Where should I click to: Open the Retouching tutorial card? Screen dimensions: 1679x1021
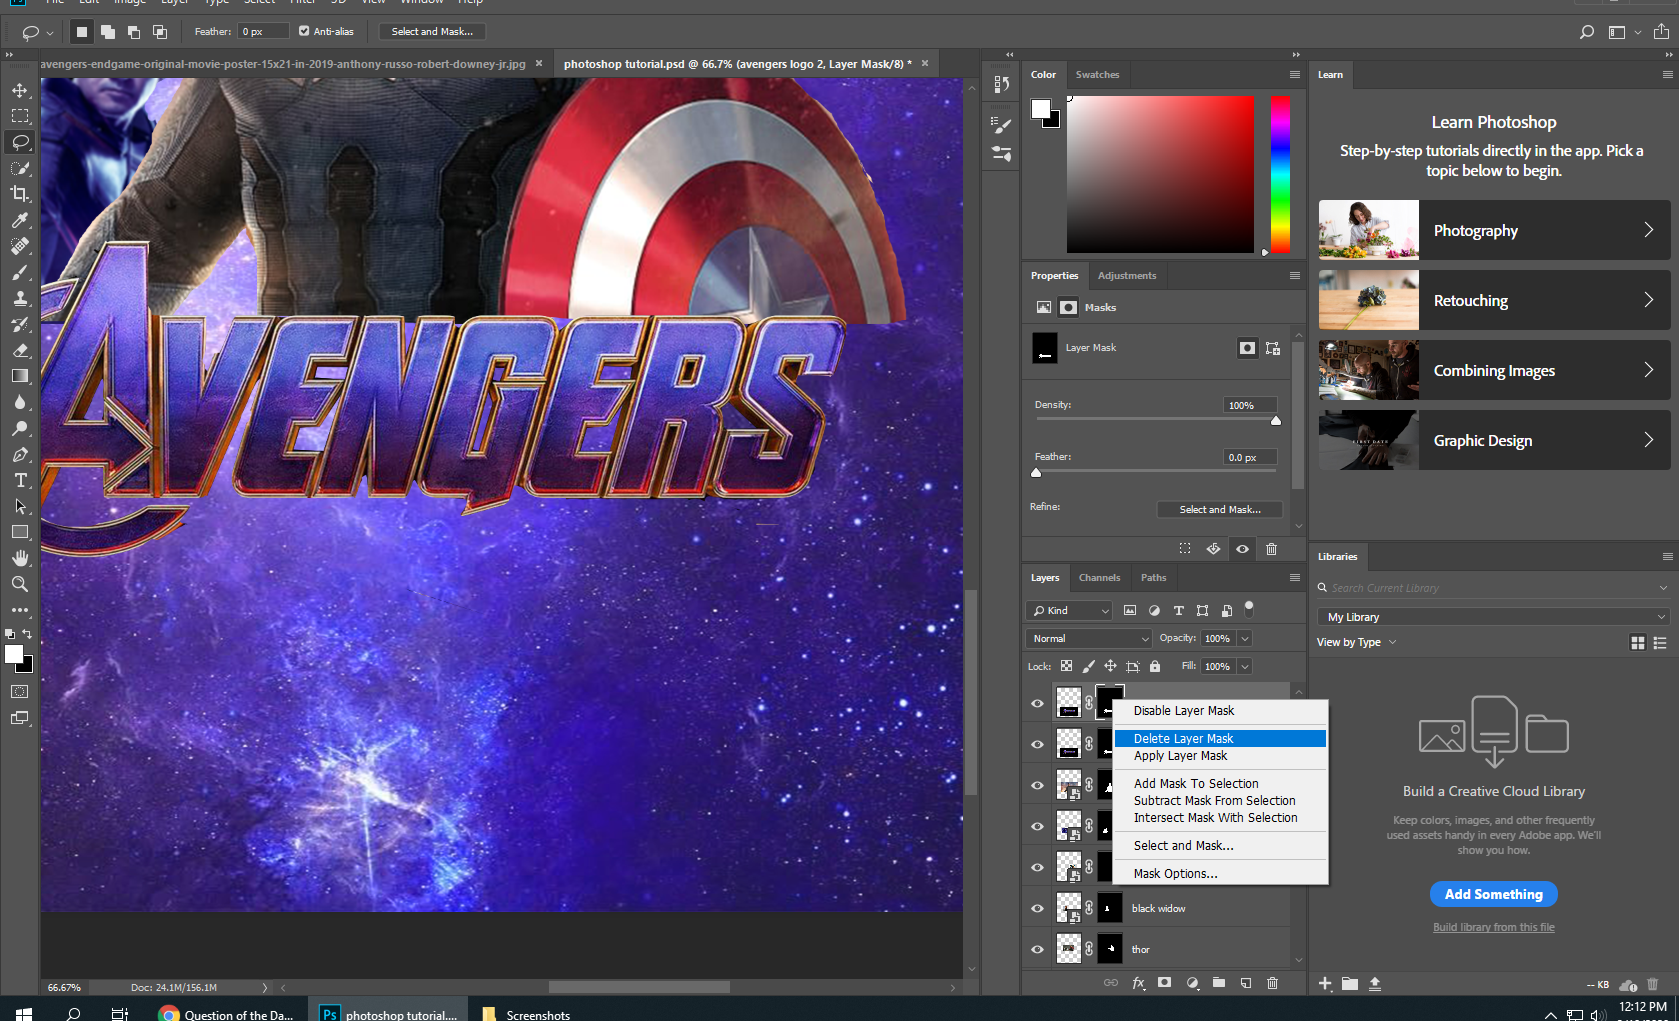1494,300
